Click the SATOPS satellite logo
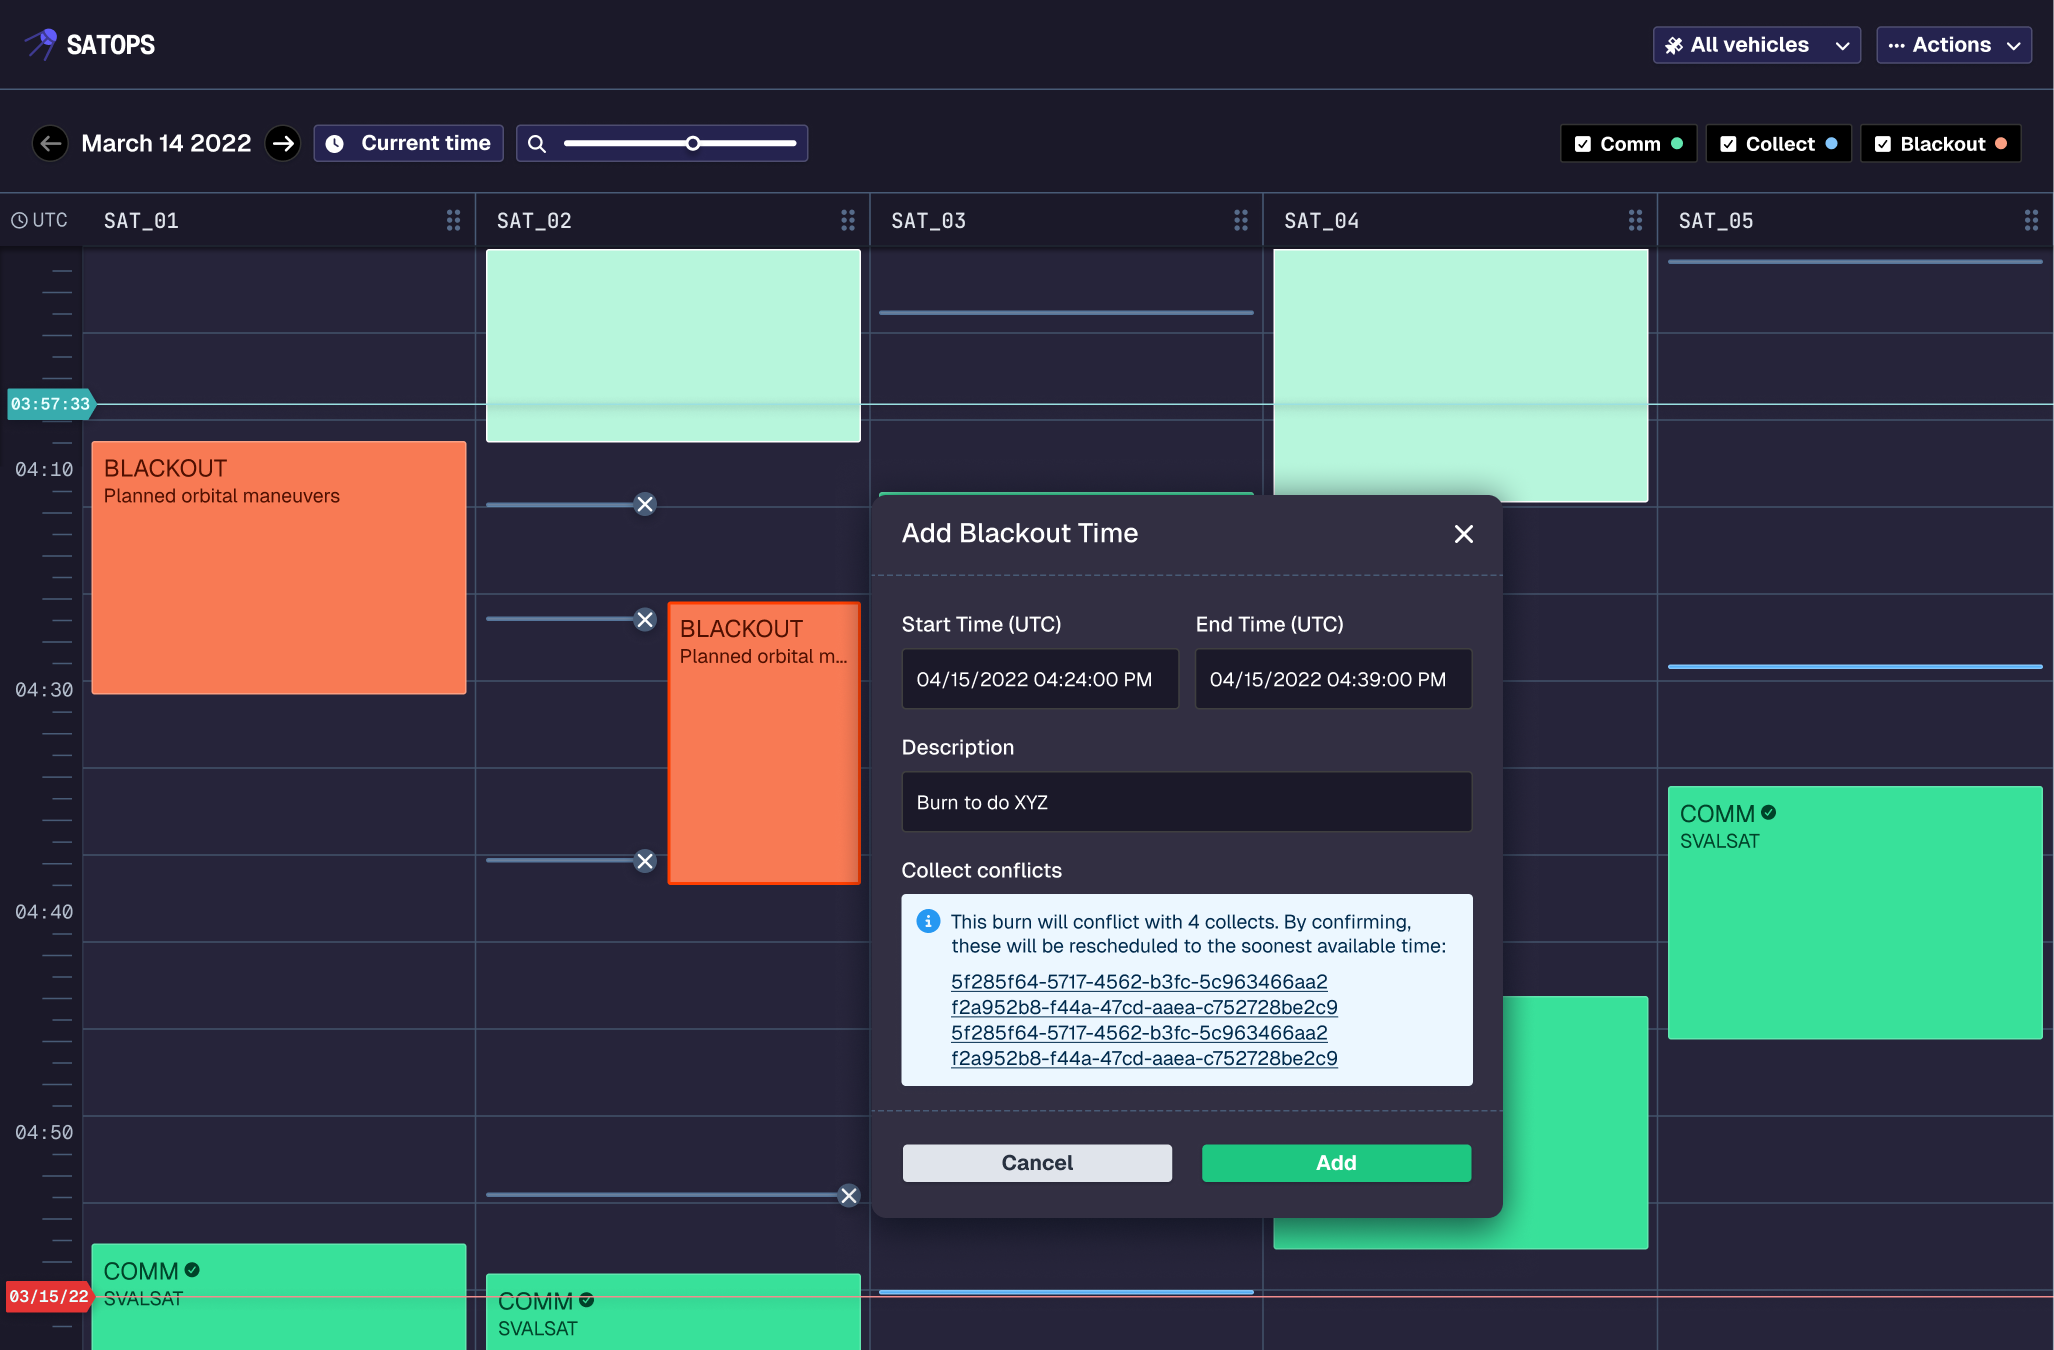The width and height of the screenshot is (2054, 1350). [x=42, y=44]
